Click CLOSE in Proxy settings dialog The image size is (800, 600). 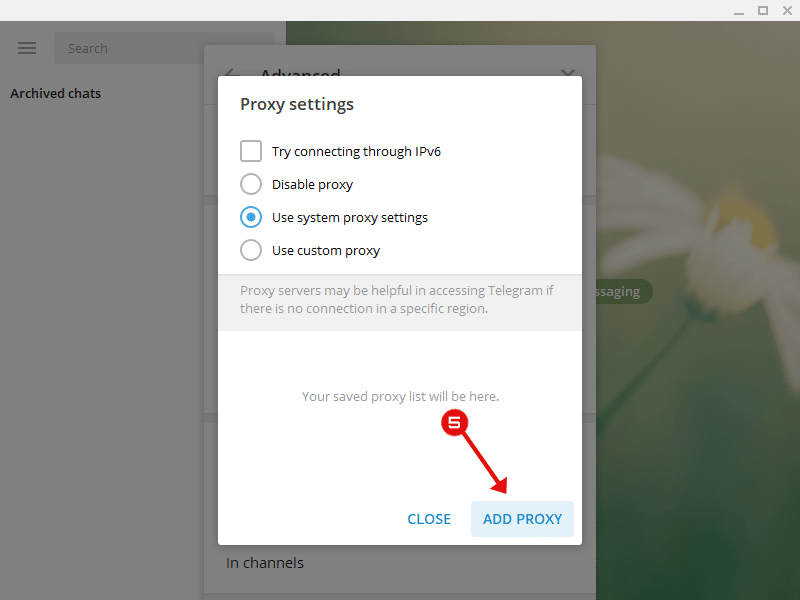[x=429, y=519]
